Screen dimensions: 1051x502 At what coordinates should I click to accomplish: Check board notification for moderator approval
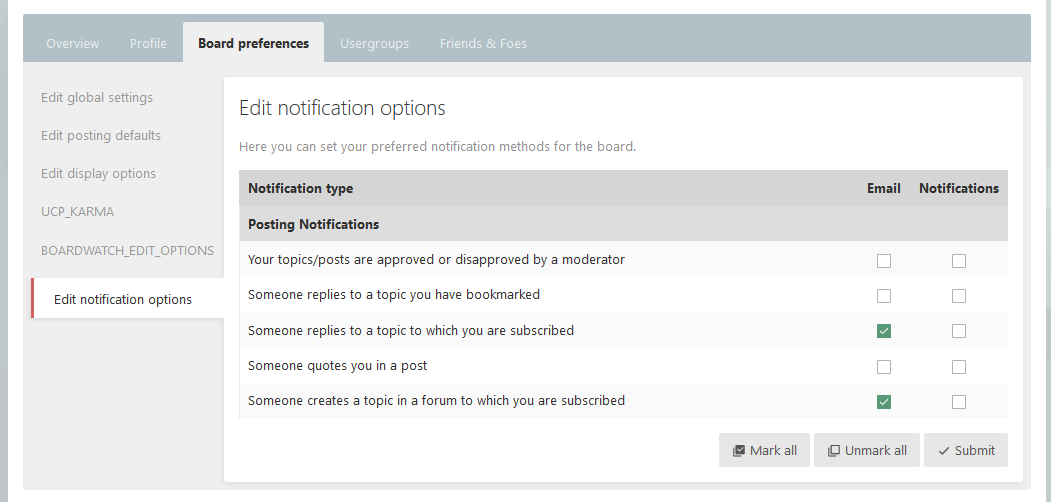tap(959, 261)
